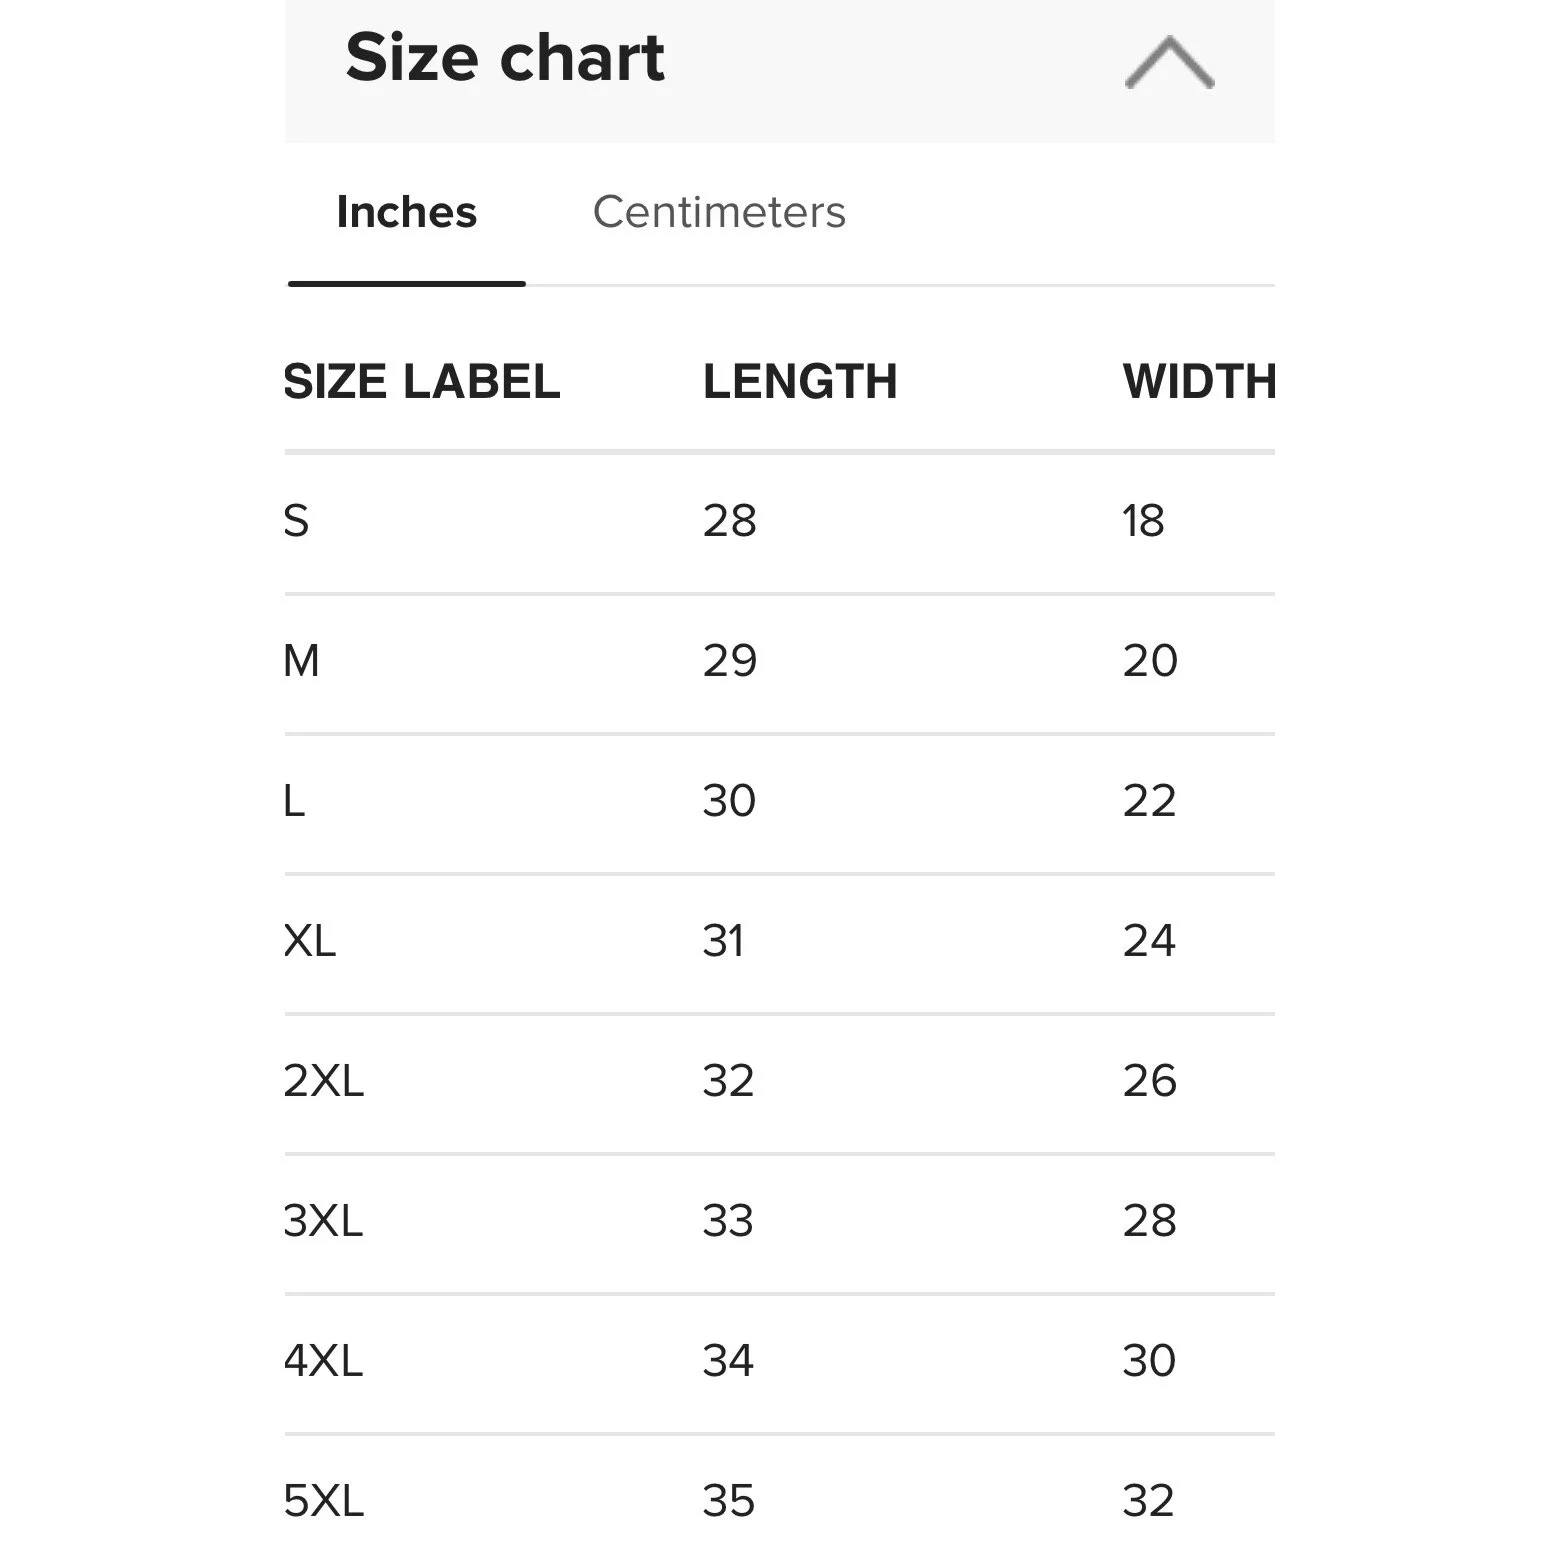The image size is (1556, 1556).
Task: Click length value 31 for size XL
Action: (x=724, y=941)
